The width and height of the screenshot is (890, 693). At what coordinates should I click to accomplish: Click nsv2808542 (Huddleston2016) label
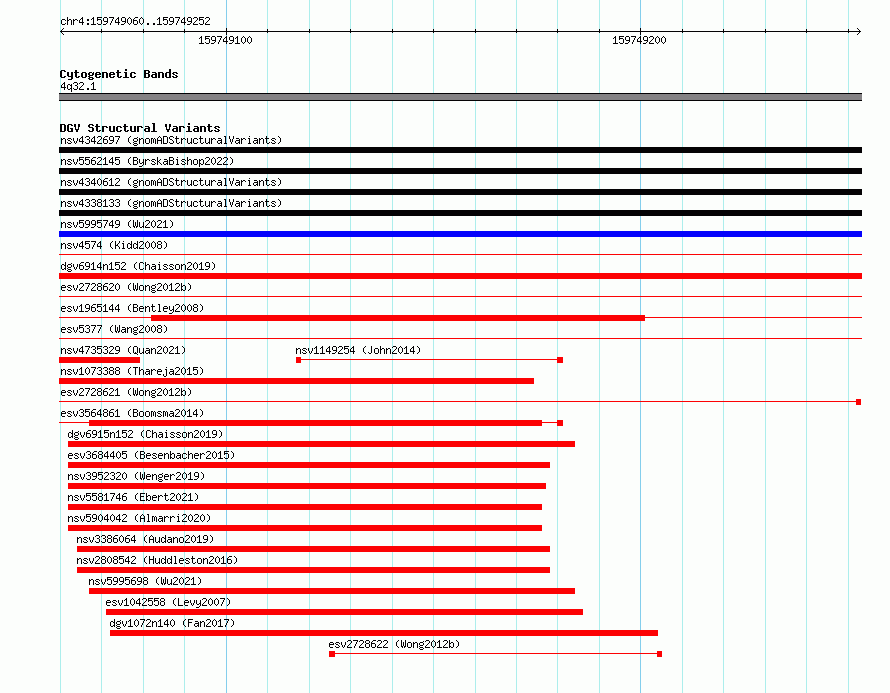click(x=157, y=560)
